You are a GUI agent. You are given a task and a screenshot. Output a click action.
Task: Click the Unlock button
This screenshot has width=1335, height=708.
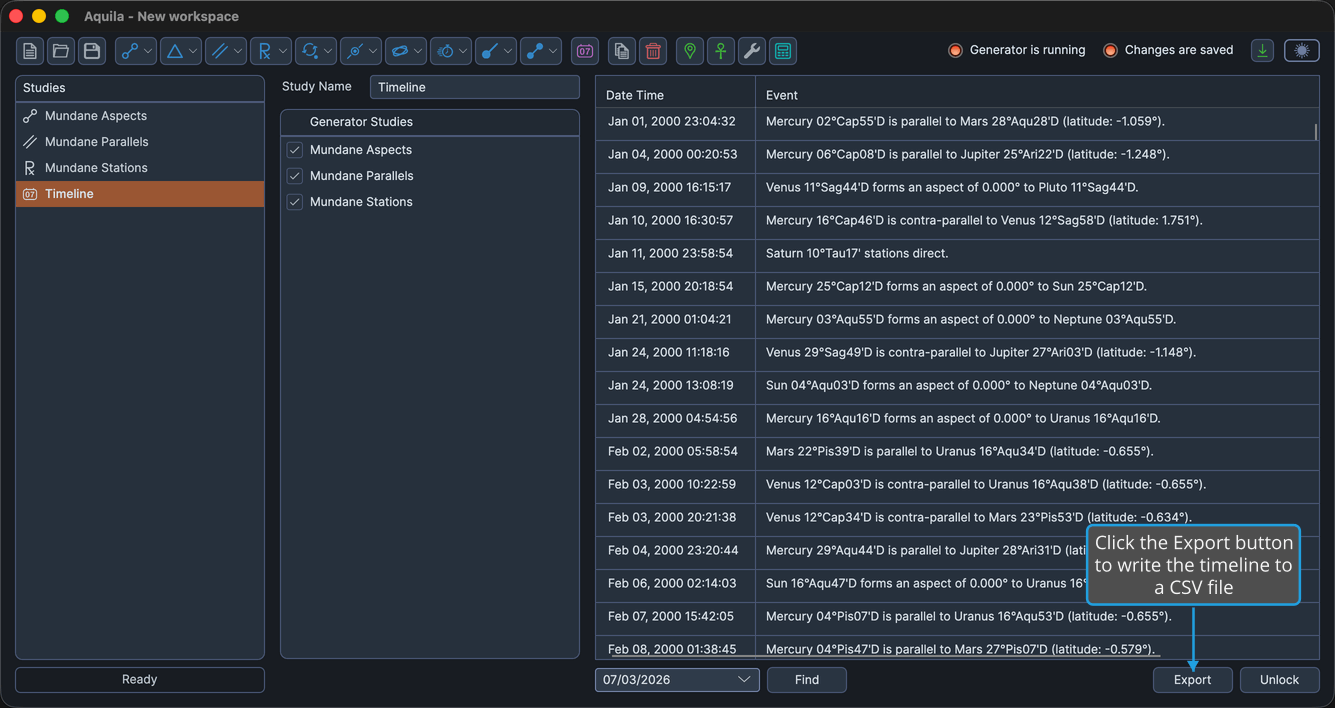pyautogui.click(x=1279, y=680)
